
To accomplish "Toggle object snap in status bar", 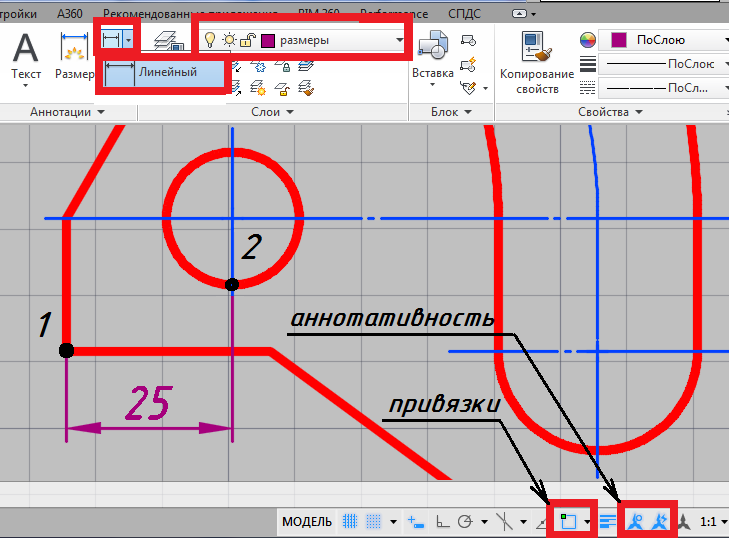I will 566,521.
